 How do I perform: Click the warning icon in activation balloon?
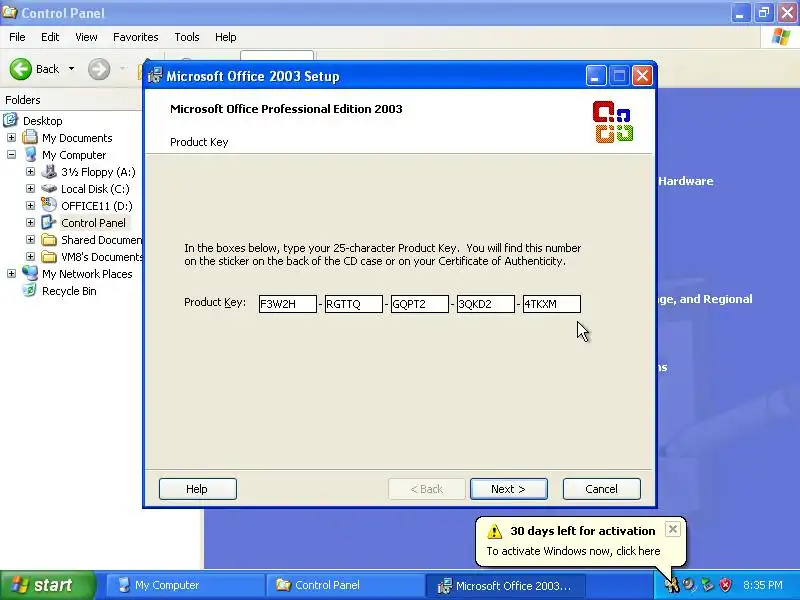point(494,531)
